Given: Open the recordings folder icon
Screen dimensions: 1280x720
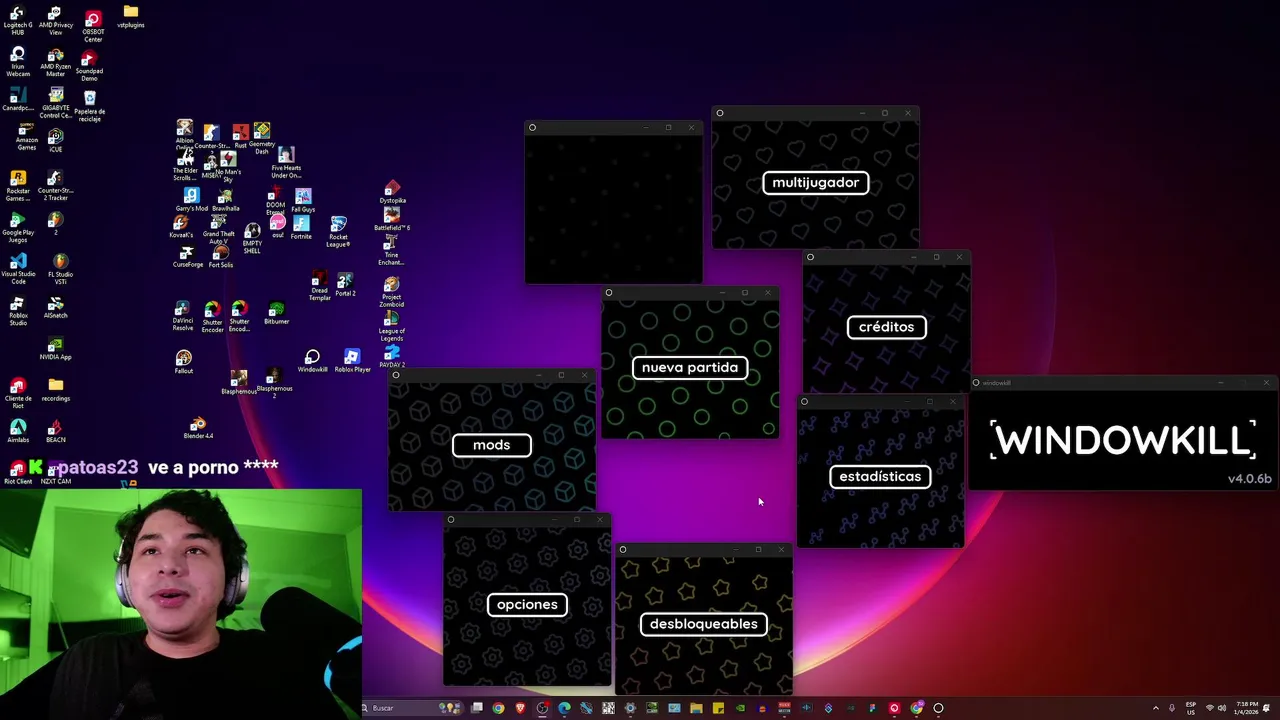Looking at the screenshot, I should (x=56, y=390).
